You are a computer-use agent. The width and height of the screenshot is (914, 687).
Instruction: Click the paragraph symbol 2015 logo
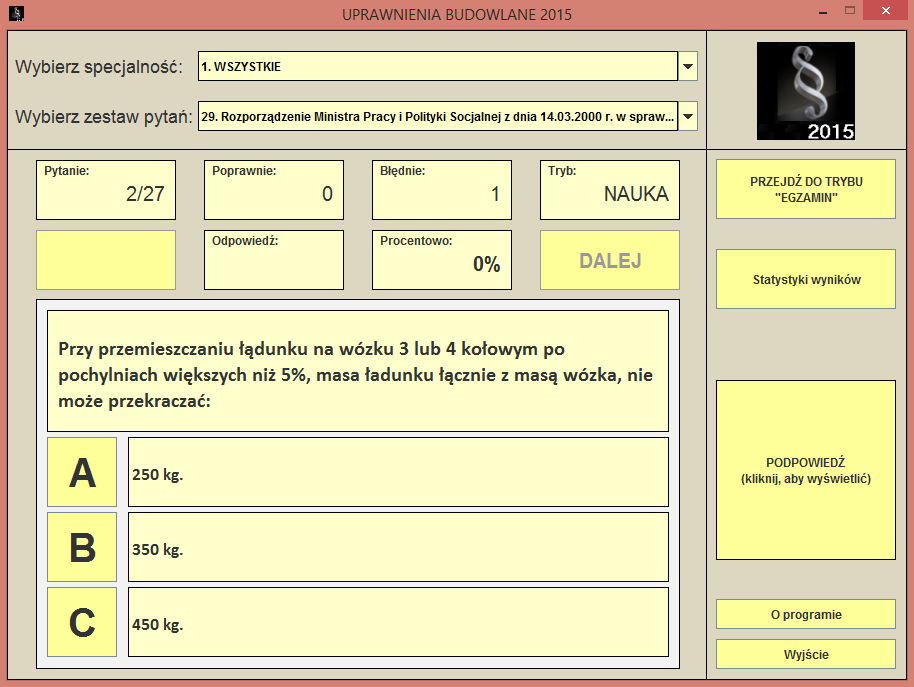point(806,91)
